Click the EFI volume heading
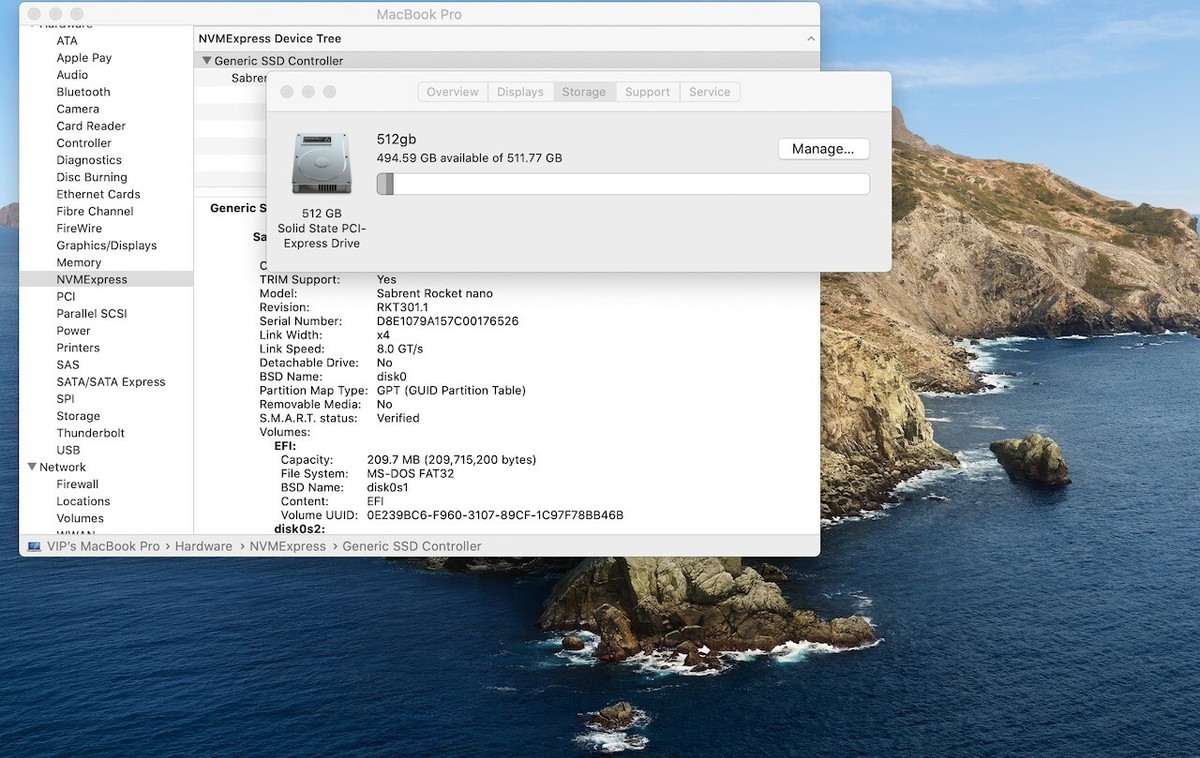 tap(285, 446)
